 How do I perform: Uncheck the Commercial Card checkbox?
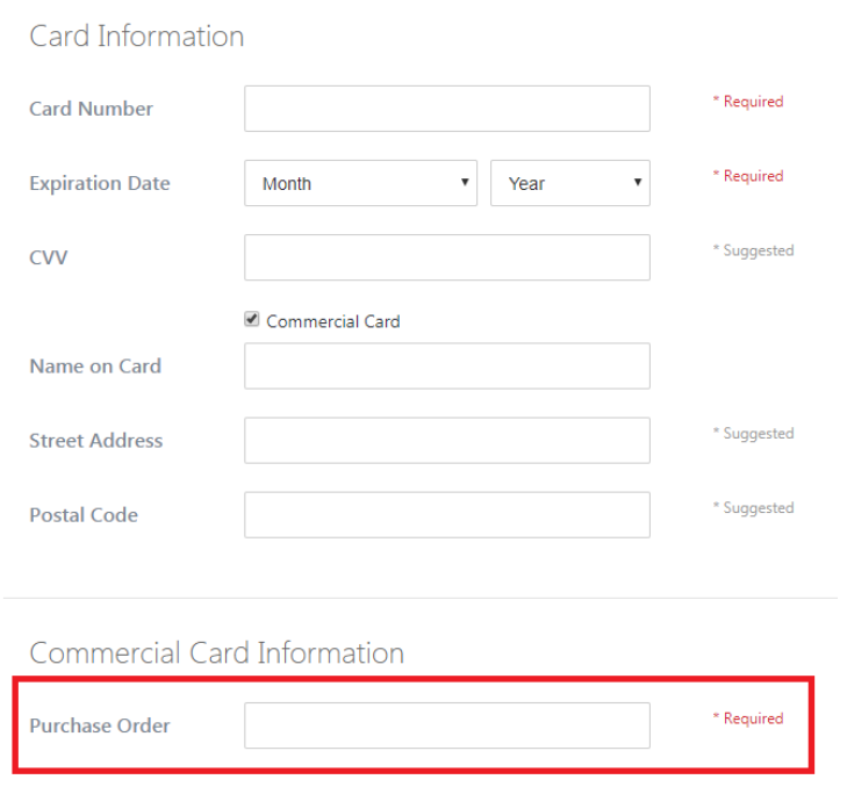click(x=252, y=321)
